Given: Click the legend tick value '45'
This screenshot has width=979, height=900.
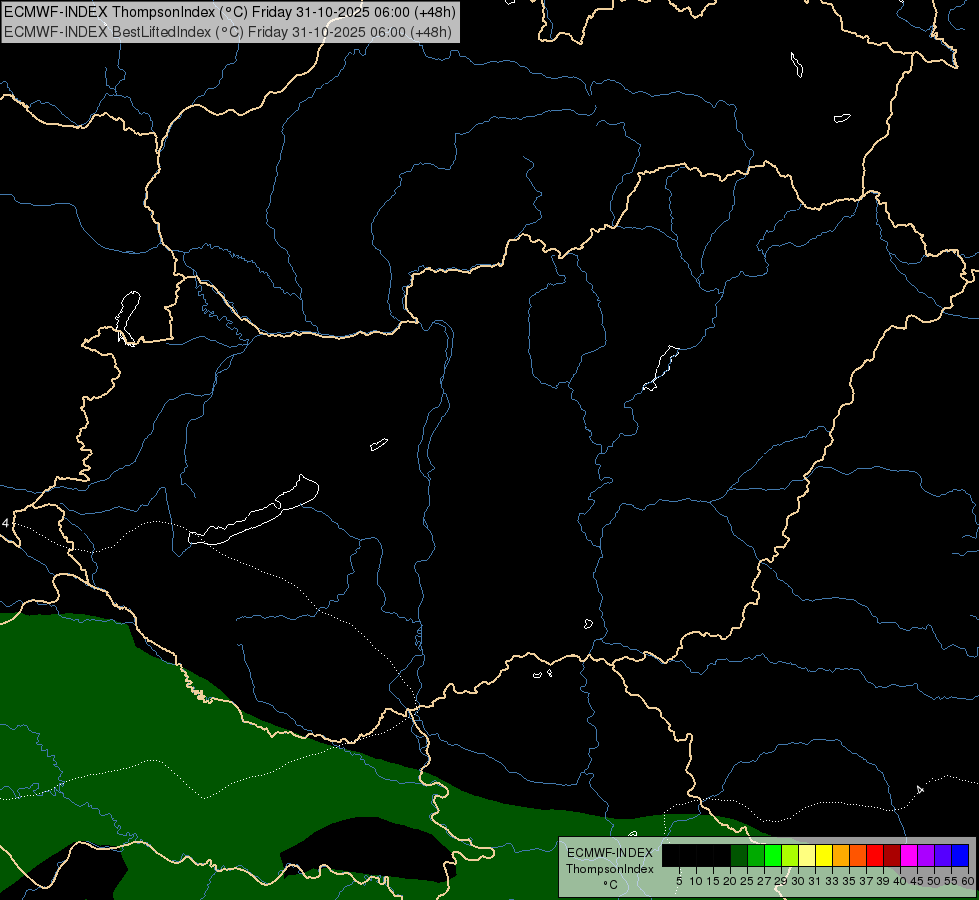Looking at the screenshot, I should tap(917, 881).
